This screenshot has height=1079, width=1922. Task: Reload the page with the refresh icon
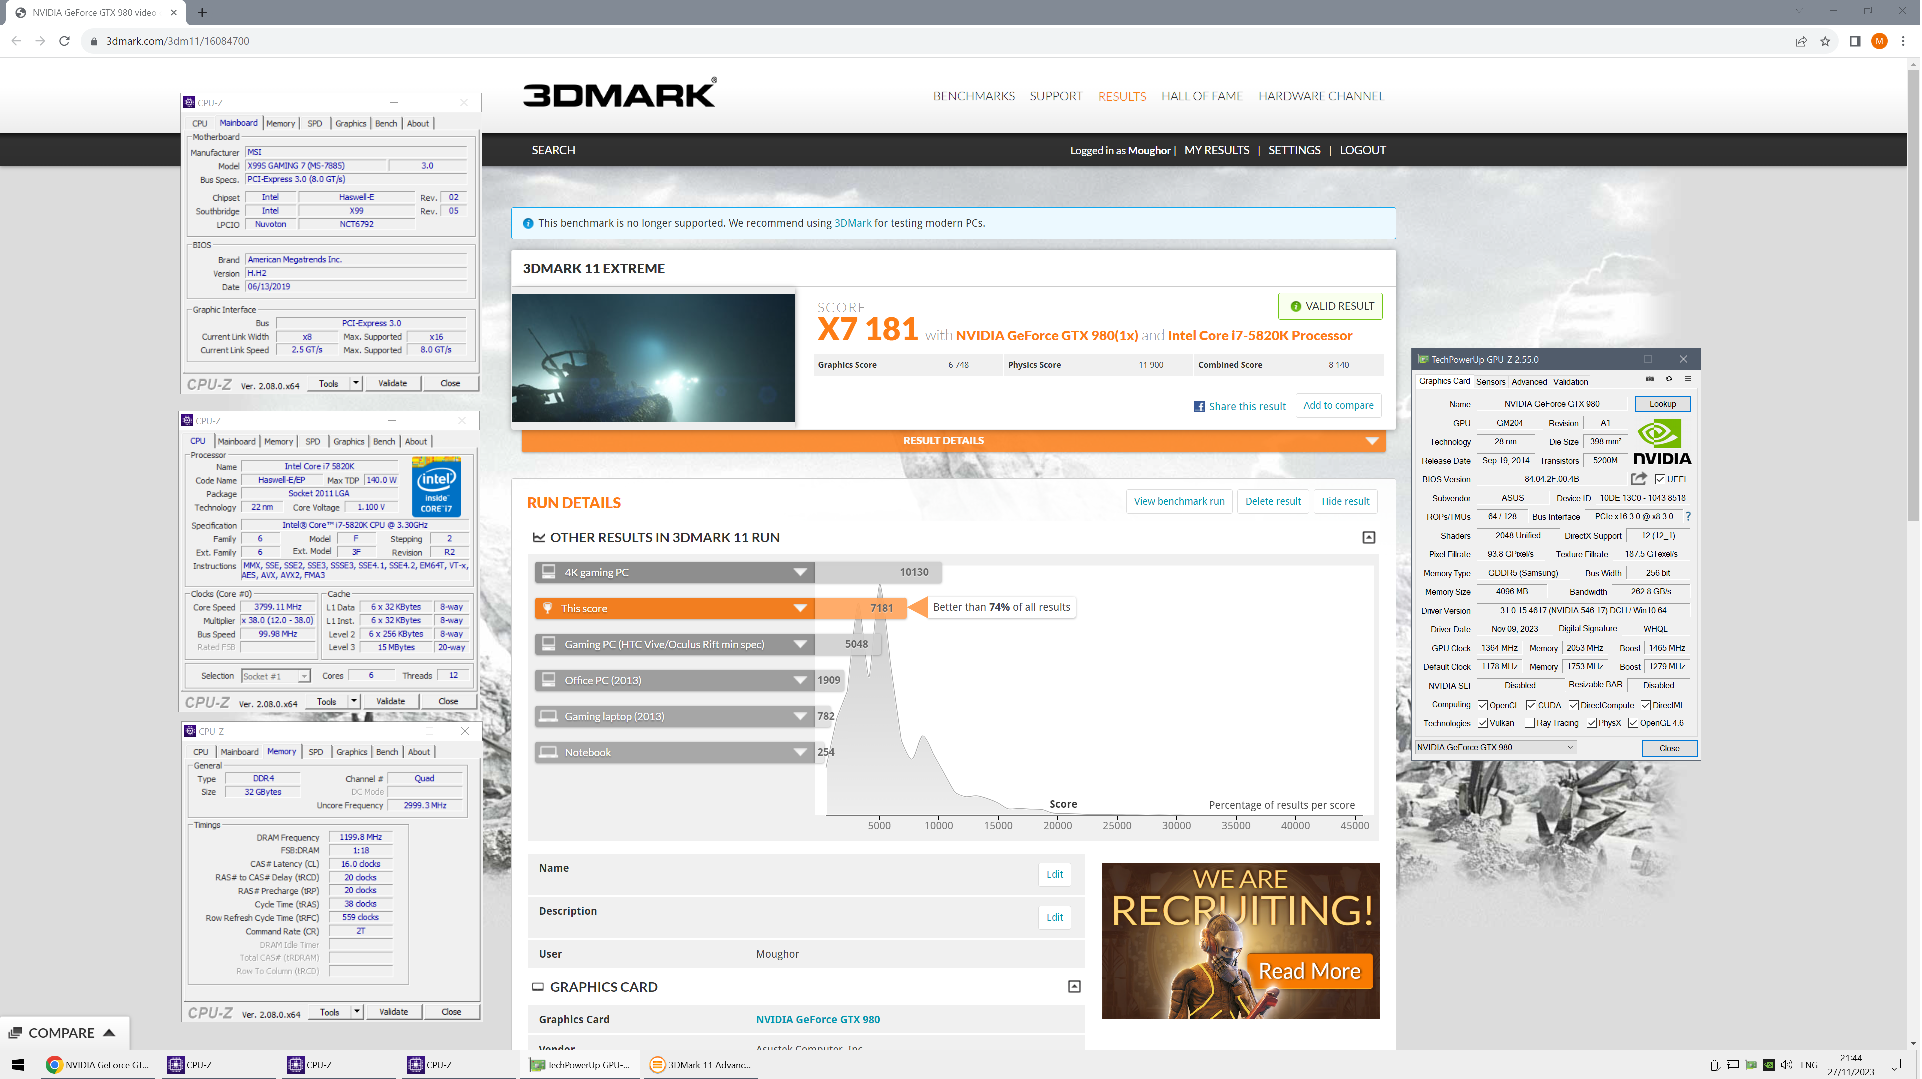(x=65, y=41)
